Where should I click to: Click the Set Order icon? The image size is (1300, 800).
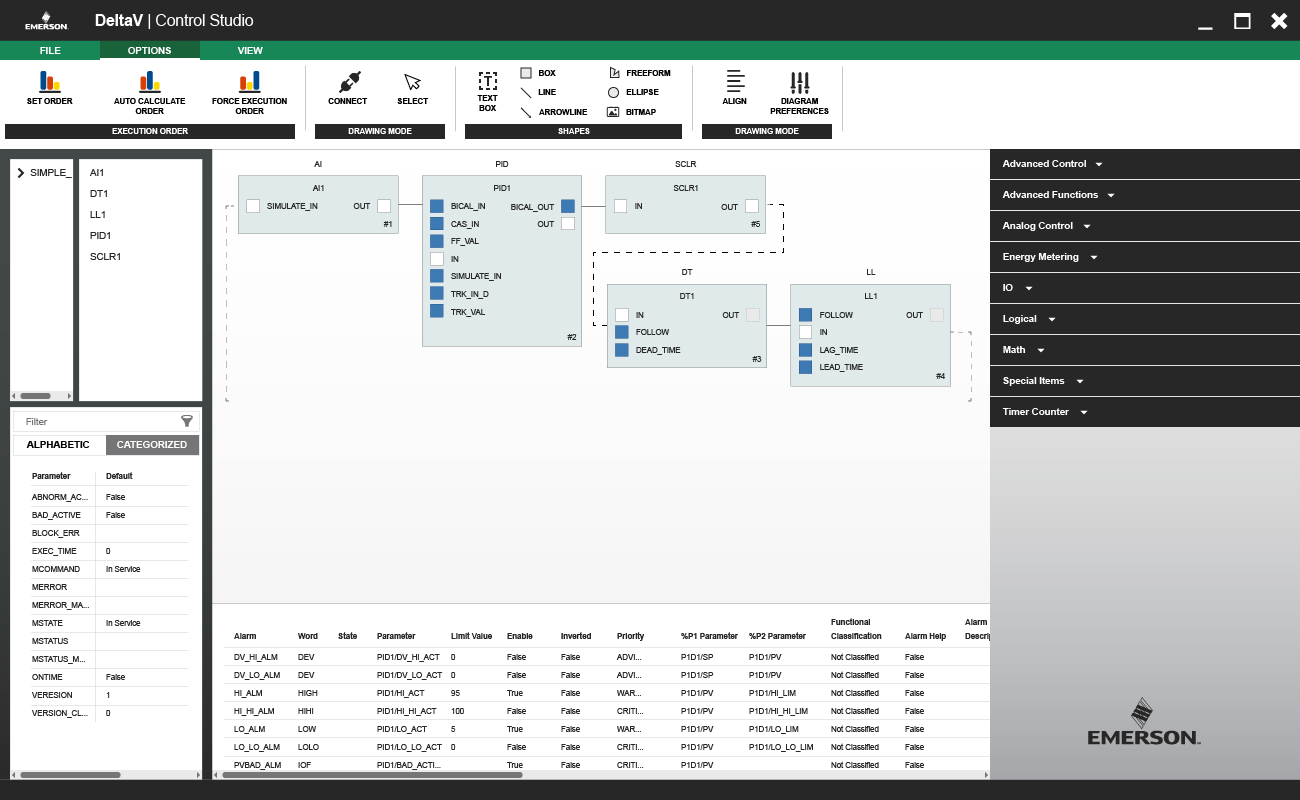(50, 81)
